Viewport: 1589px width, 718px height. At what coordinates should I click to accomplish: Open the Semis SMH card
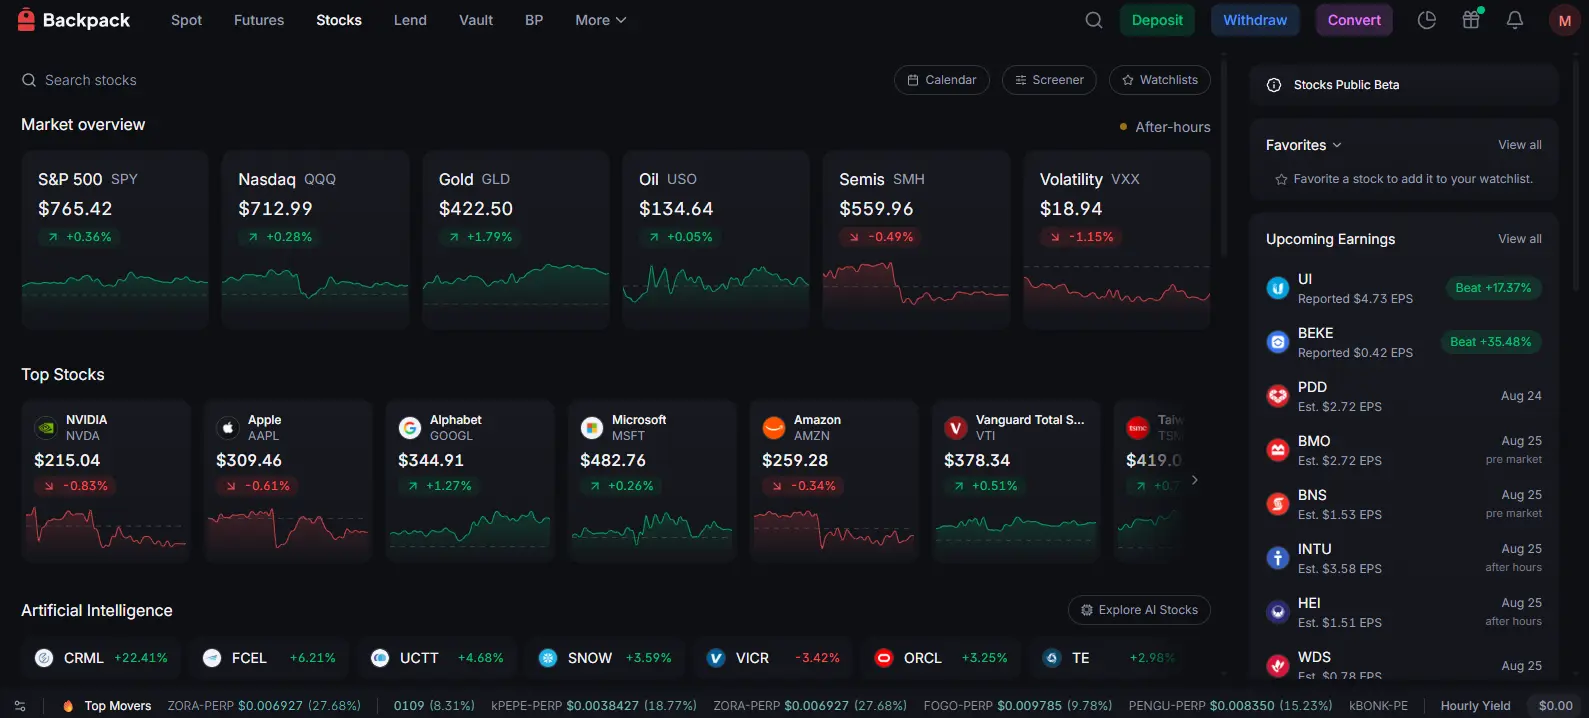click(x=916, y=240)
